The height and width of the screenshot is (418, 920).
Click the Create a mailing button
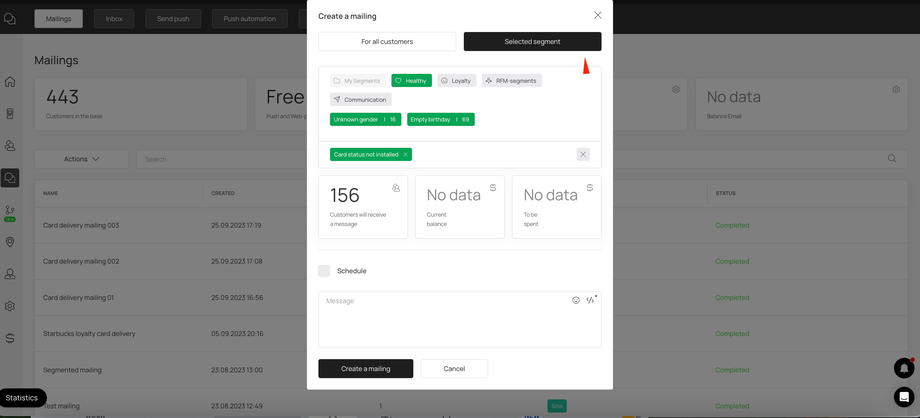point(366,369)
